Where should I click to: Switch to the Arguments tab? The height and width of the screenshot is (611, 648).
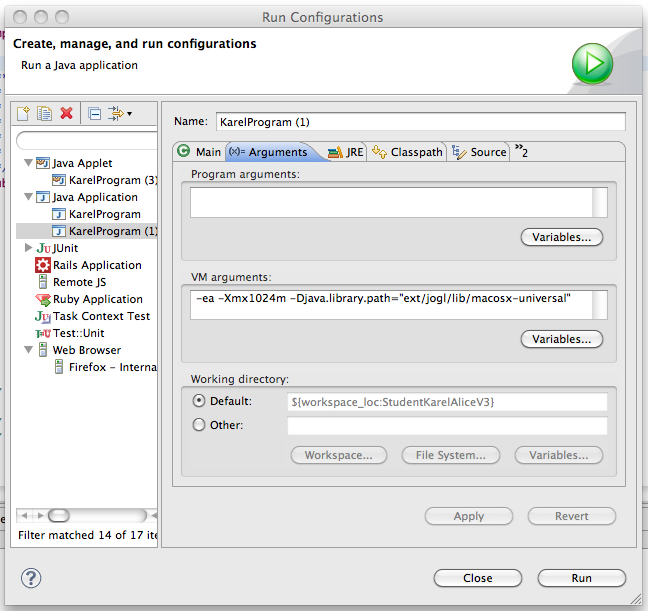271,152
